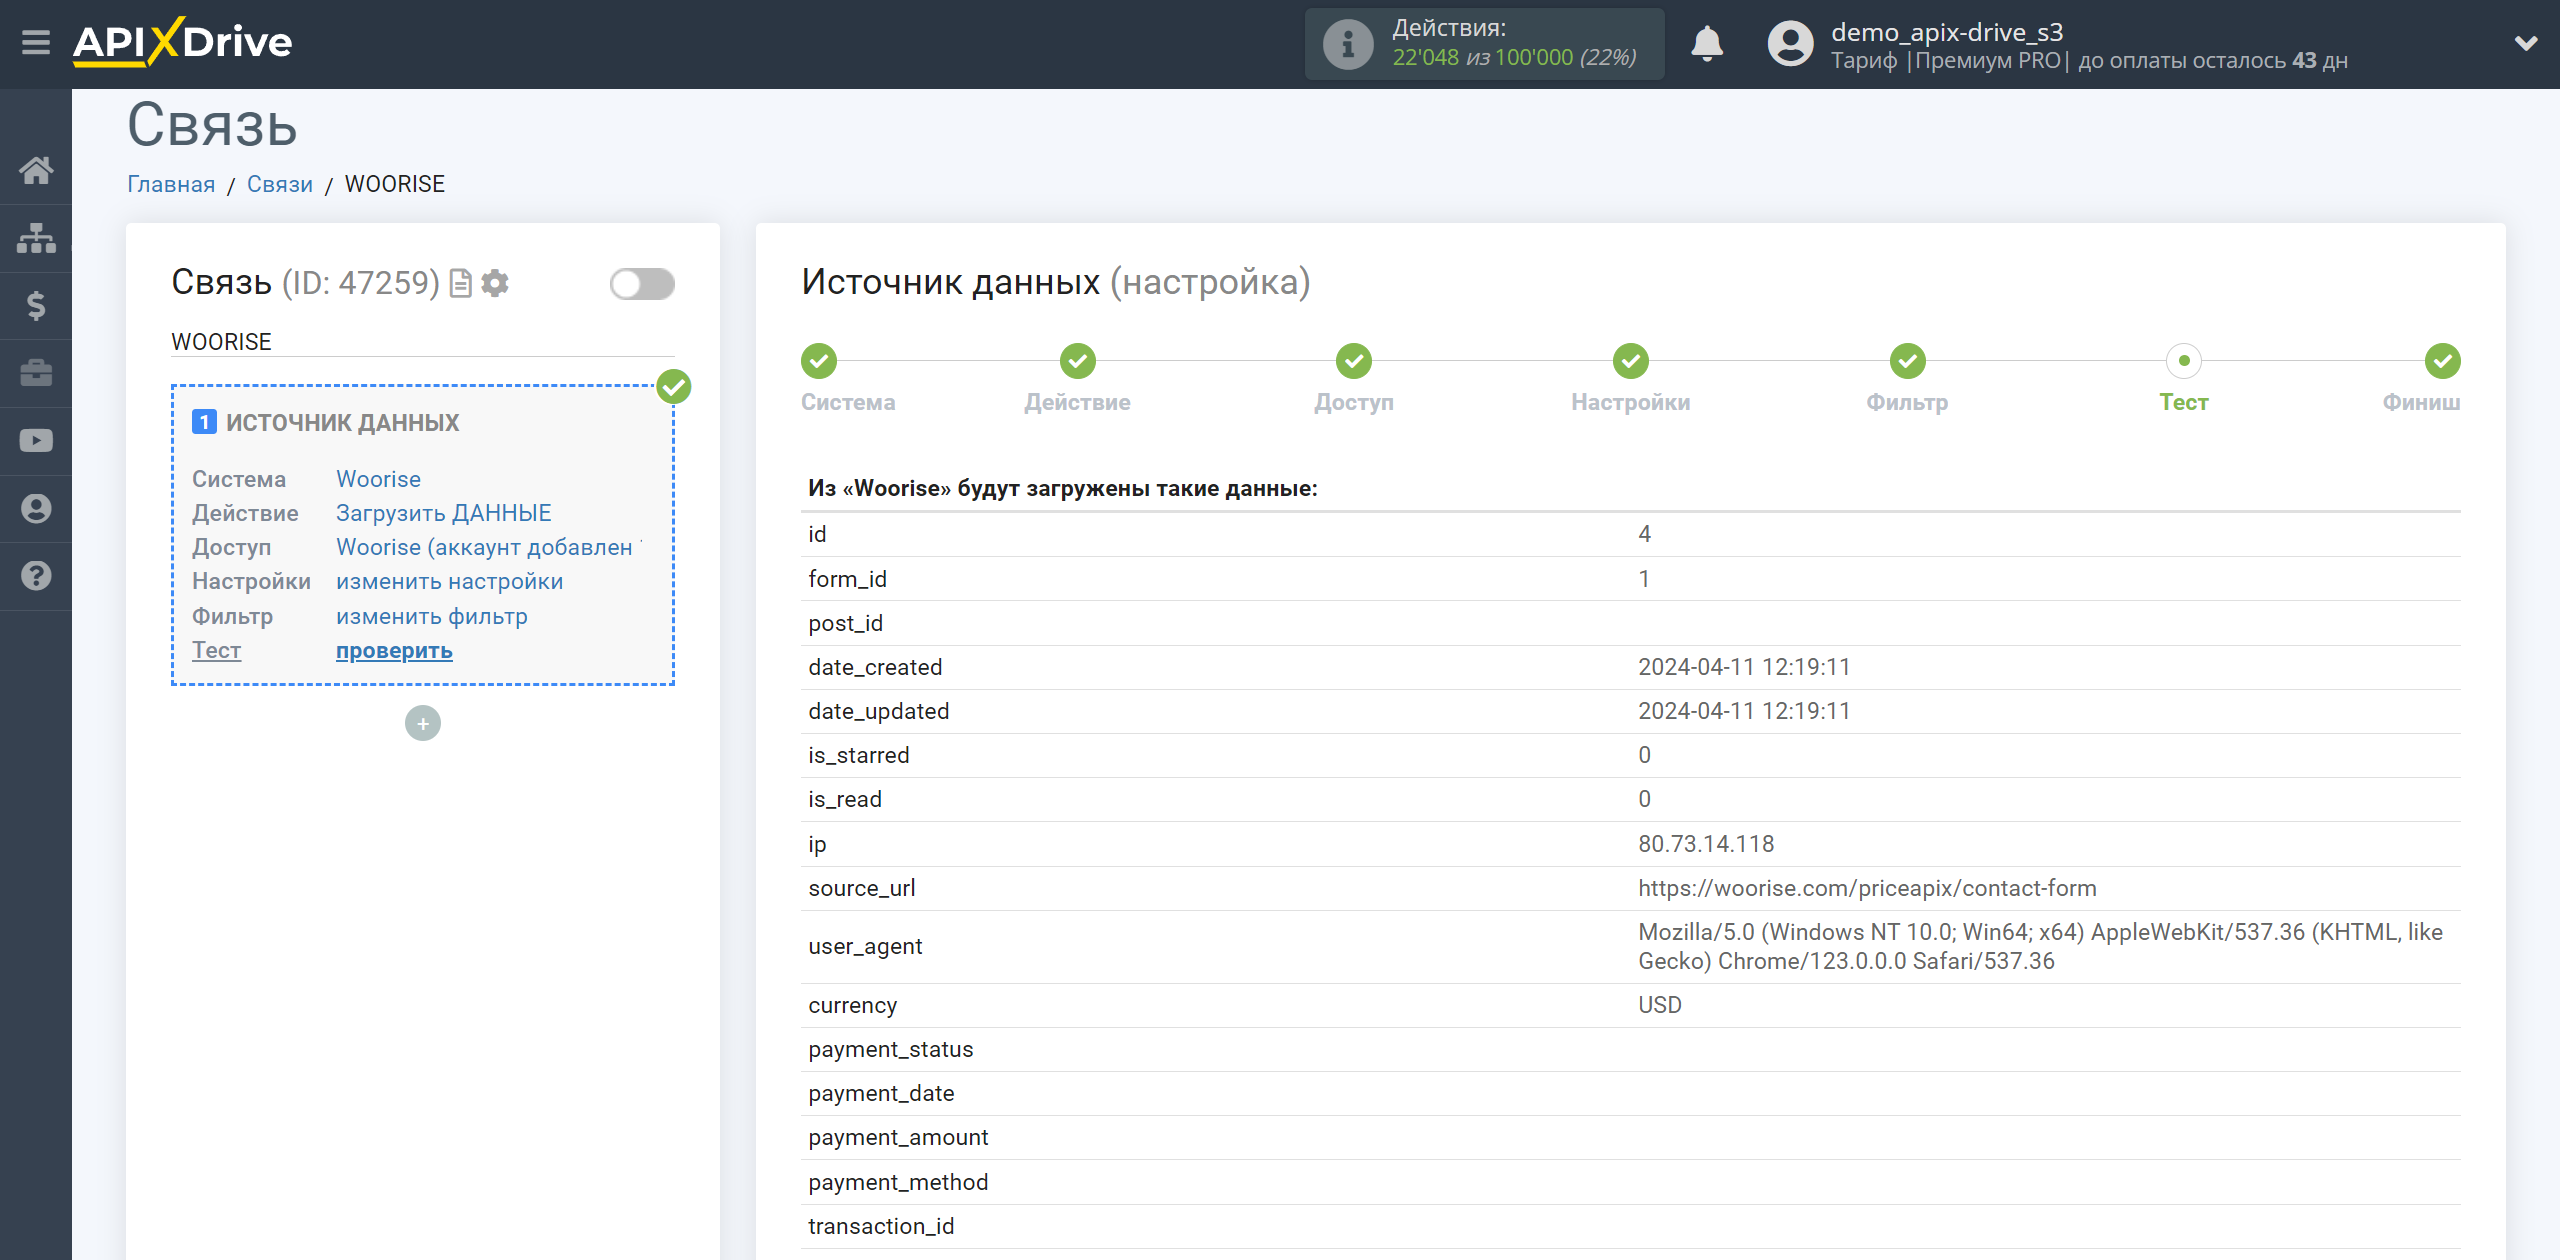
Task: Add a new block with plus button
Action: 423,723
